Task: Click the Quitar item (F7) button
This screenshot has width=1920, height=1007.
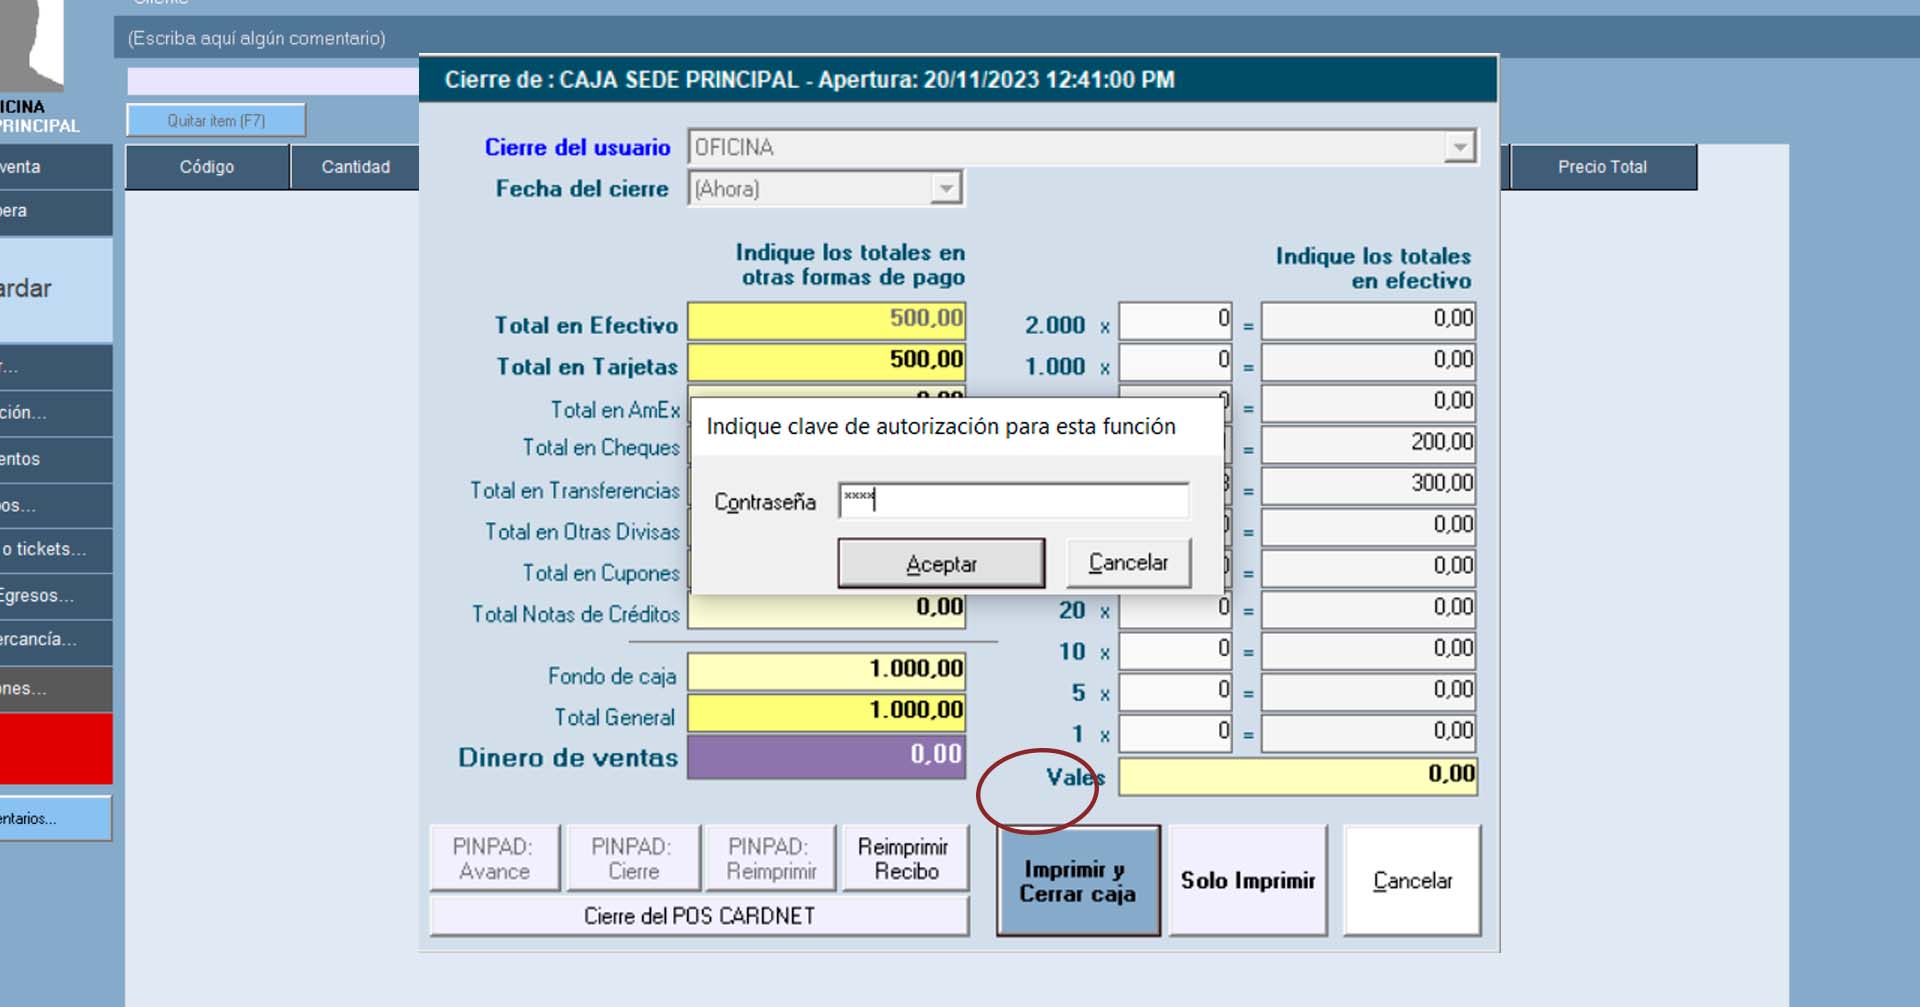Action: 216,121
